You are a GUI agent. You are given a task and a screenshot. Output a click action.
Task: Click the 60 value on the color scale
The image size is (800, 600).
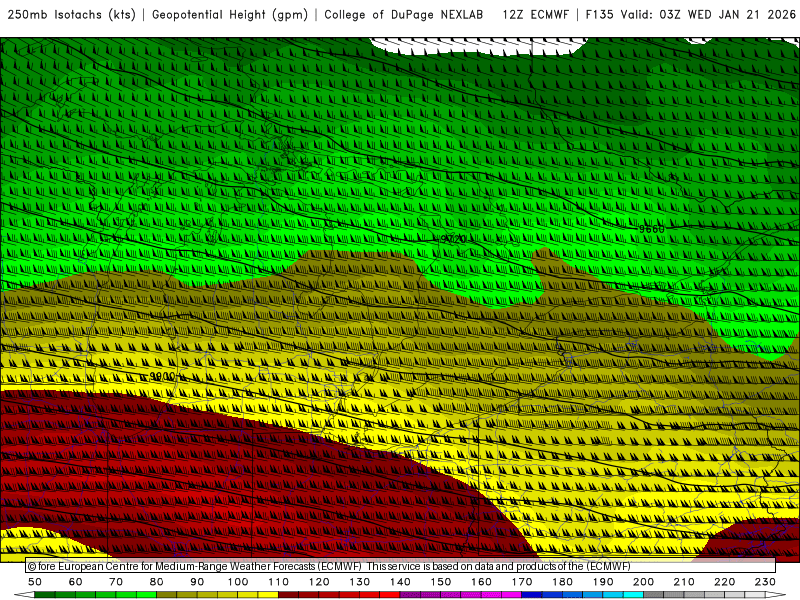(76, 582)
